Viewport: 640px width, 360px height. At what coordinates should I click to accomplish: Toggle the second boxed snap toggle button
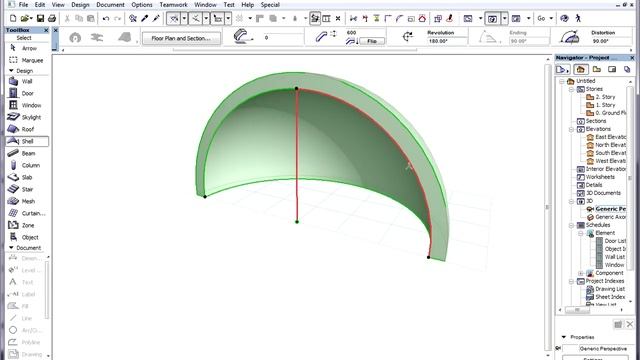point(196,18)
